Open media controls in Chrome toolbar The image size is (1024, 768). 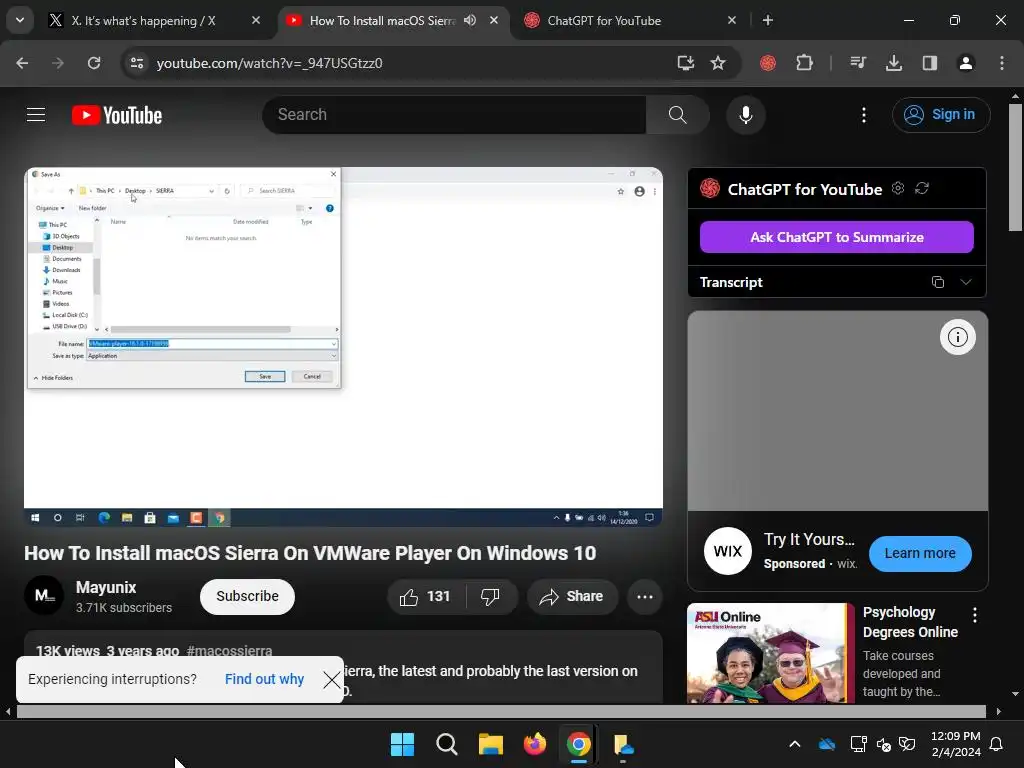[857, 63]
